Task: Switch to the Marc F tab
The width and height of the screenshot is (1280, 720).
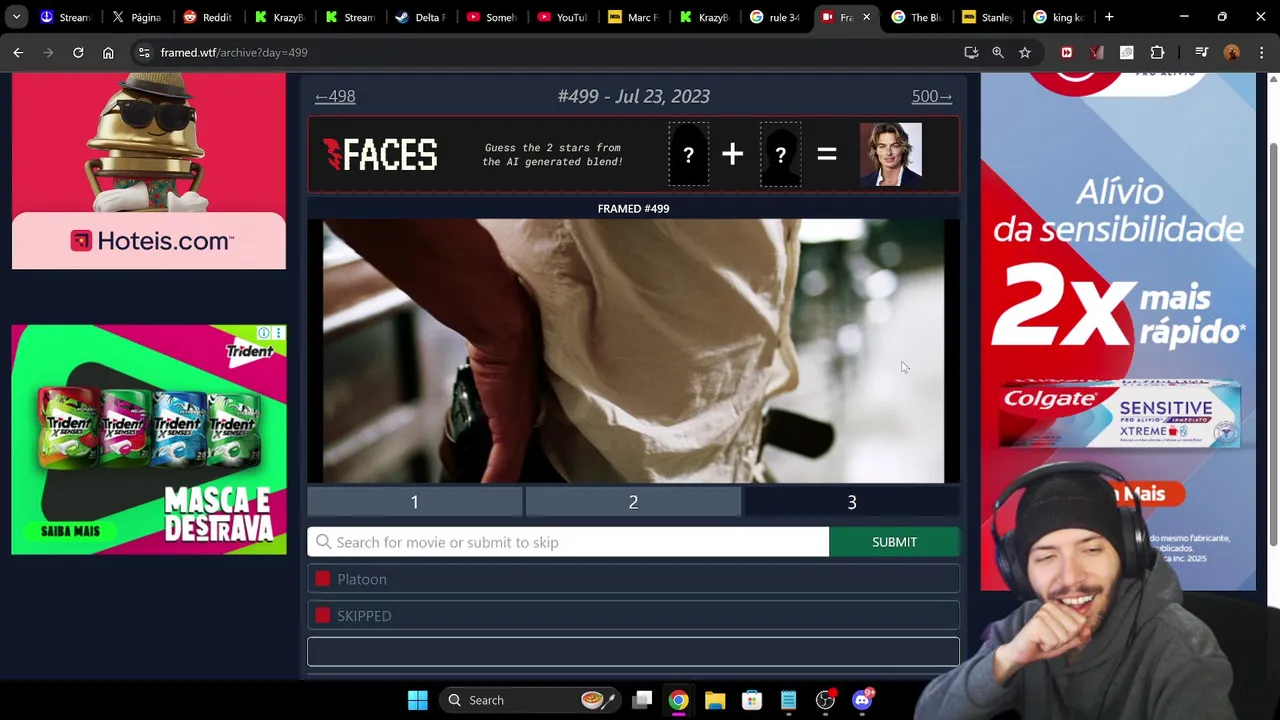Action: tap(633, 17)
